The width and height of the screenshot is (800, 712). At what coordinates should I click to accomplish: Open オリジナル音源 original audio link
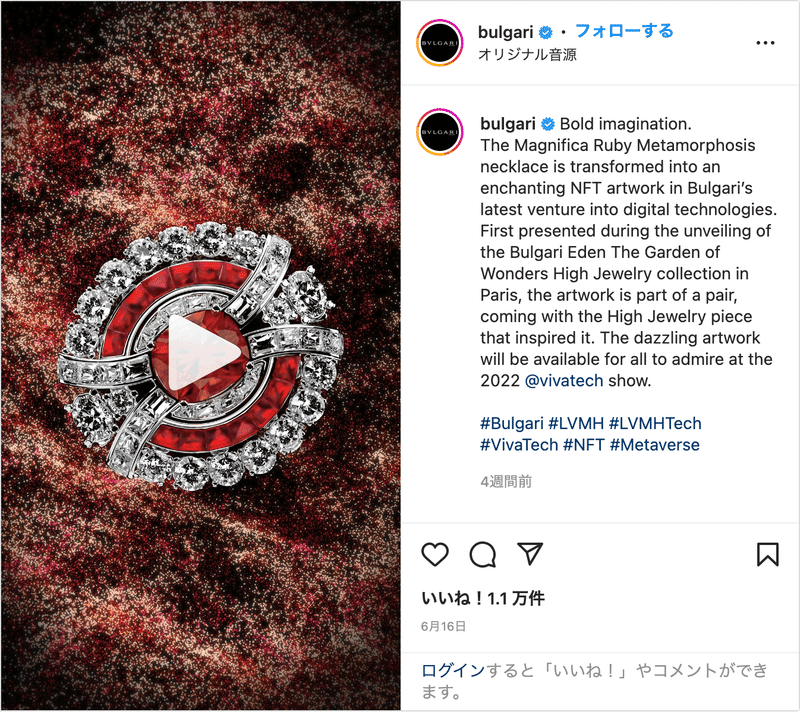(x=527, y=55)
